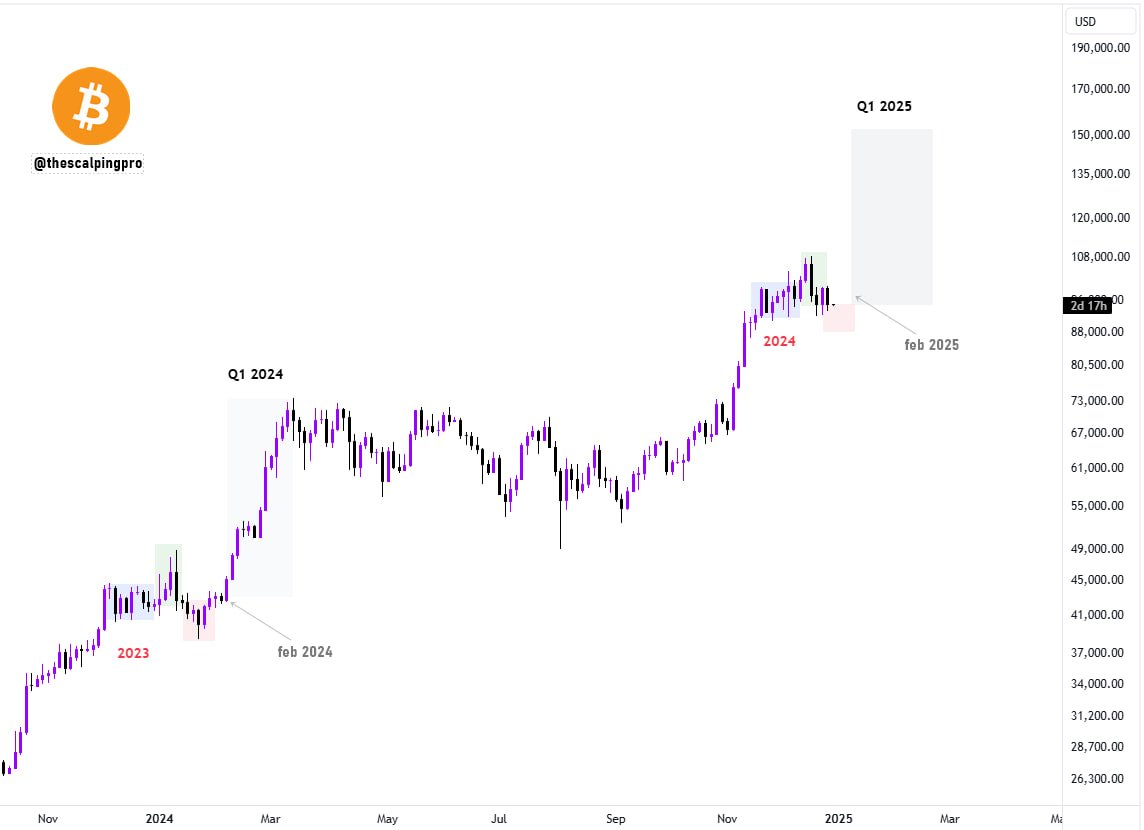Click the feb 2025 label
The width and height of the screenshot is (1144, 830).
pyautogui.click(x=931, y=345)
